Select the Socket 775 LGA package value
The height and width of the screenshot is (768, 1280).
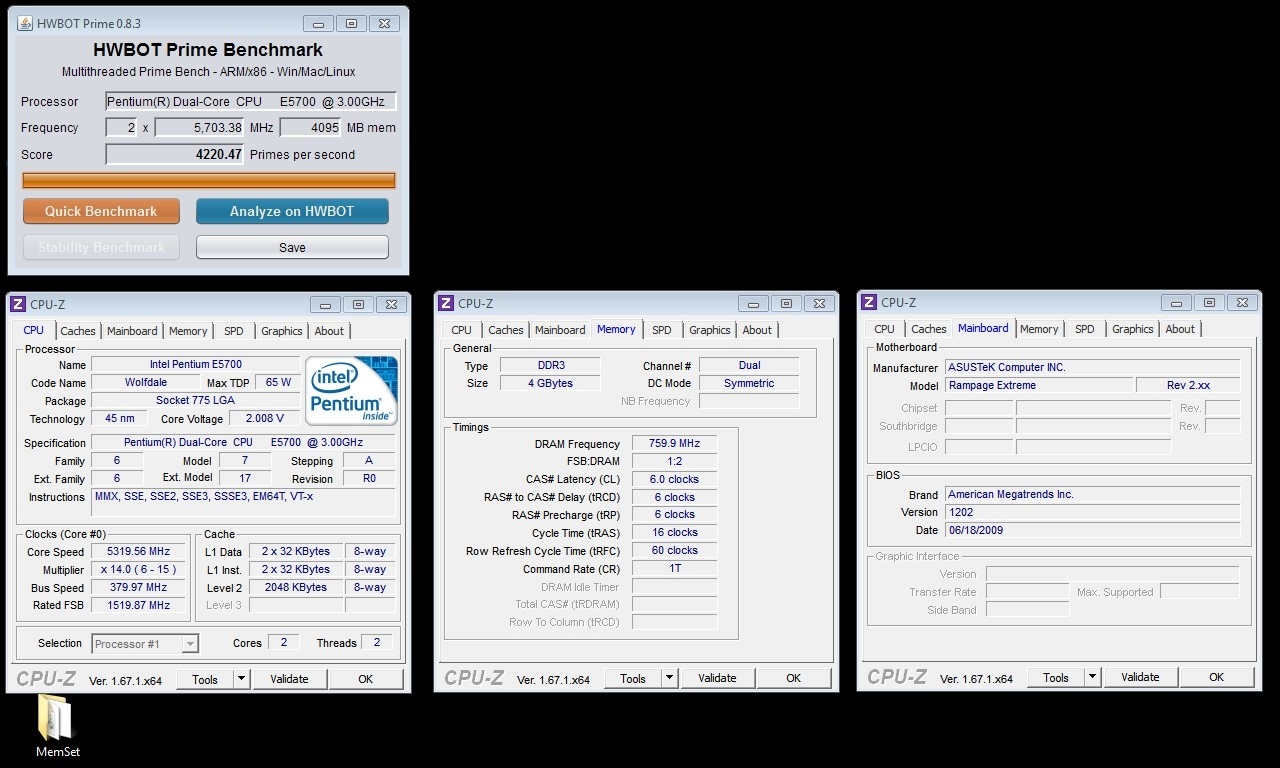point(196,400)
